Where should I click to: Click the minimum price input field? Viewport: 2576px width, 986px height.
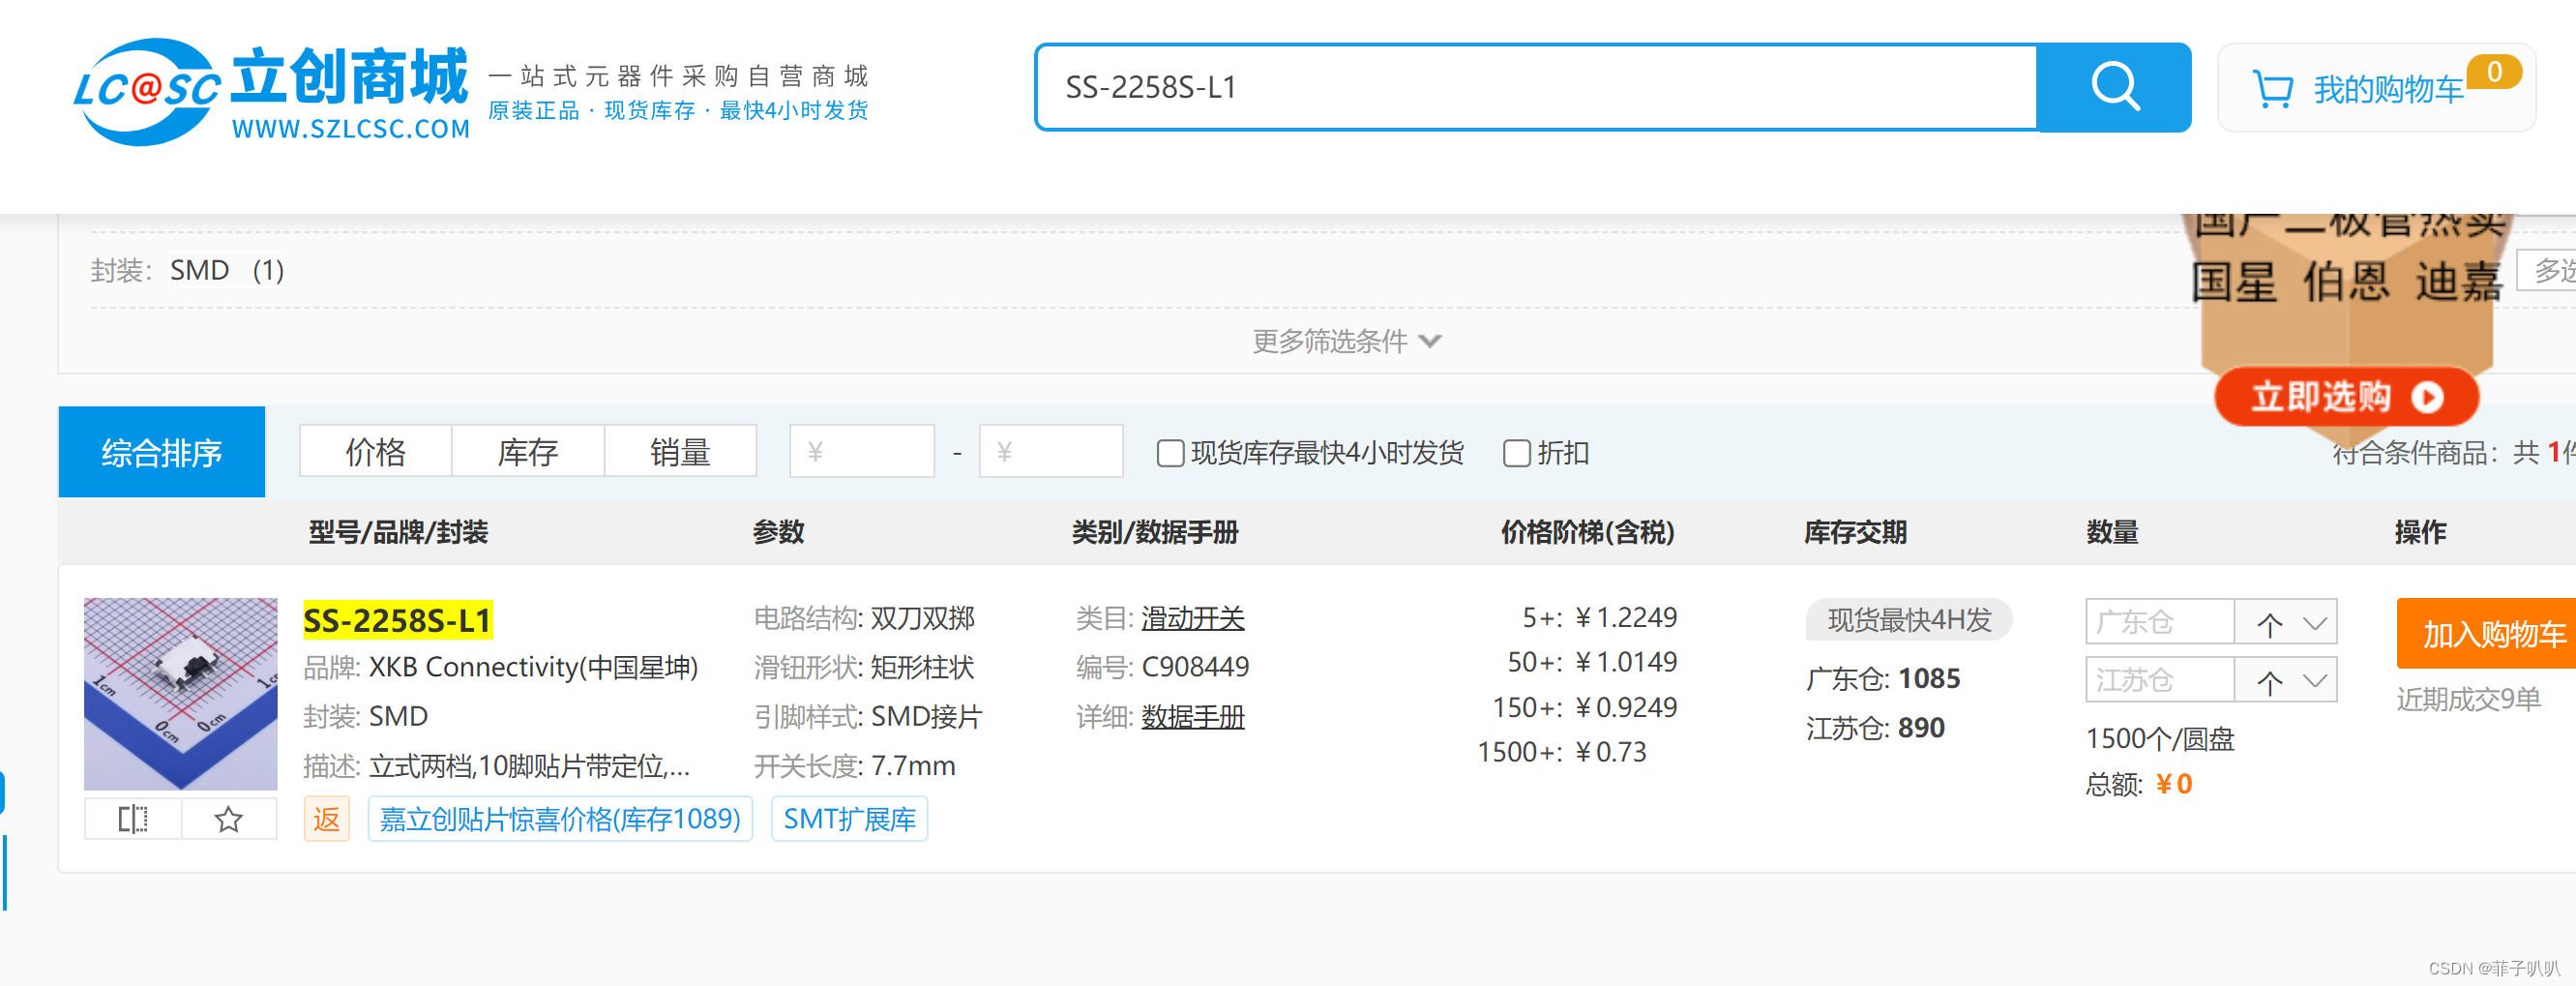pos(862,452)
